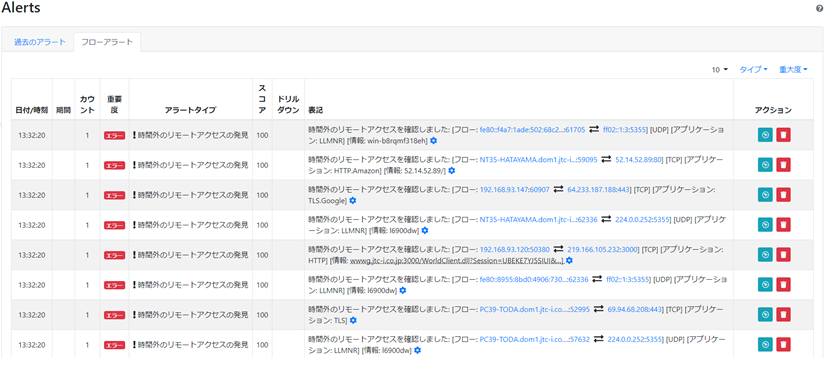The height and width of the screenshot is (383, 827).
Task: Open destination 64.233.187.188:443 link
Action: pos(599,189)
